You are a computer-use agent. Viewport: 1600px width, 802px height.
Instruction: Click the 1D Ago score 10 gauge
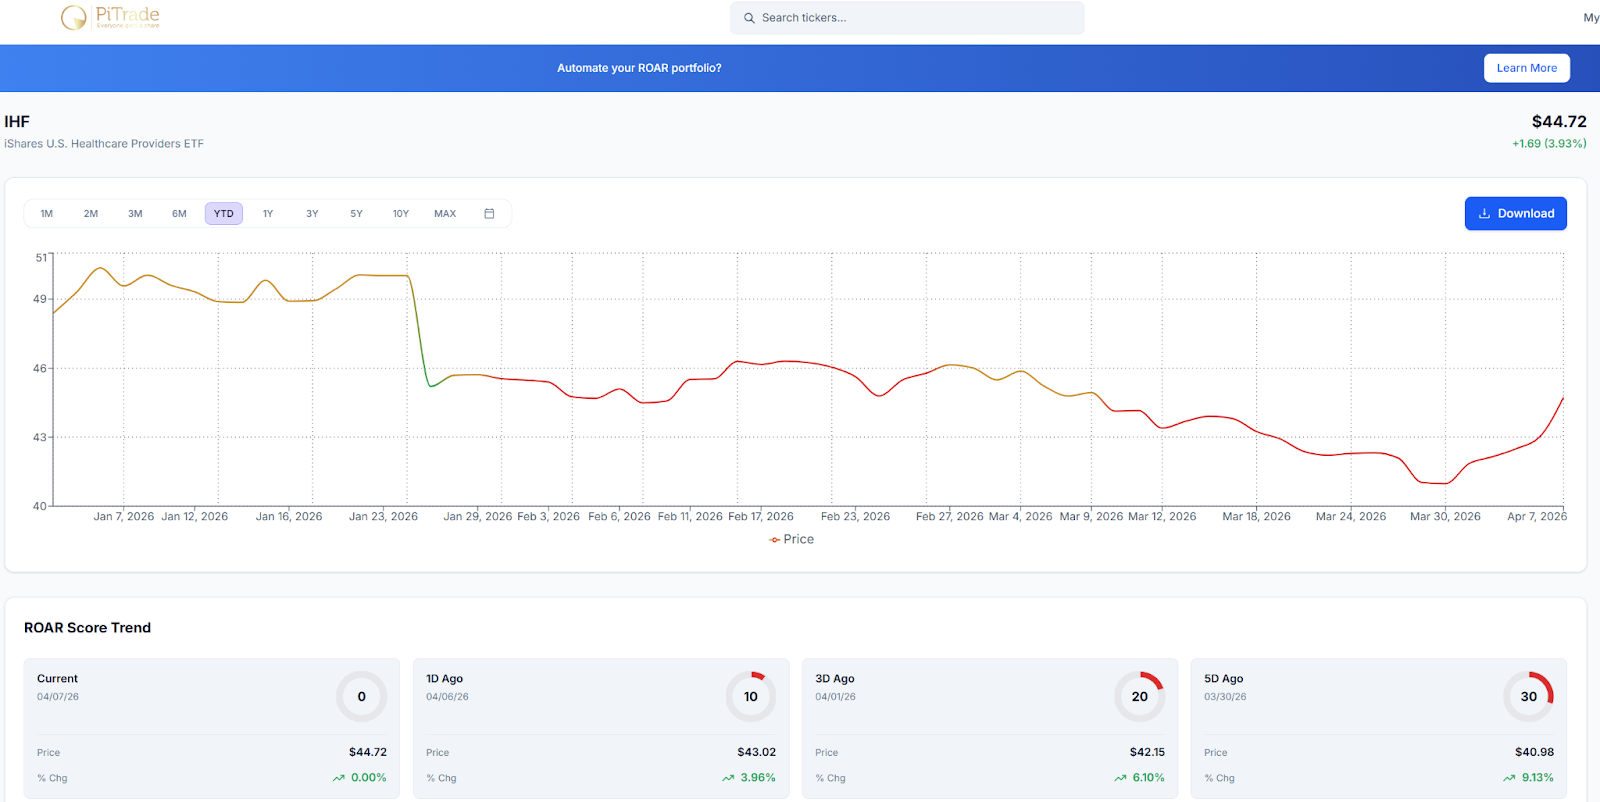tap(750, 697)
